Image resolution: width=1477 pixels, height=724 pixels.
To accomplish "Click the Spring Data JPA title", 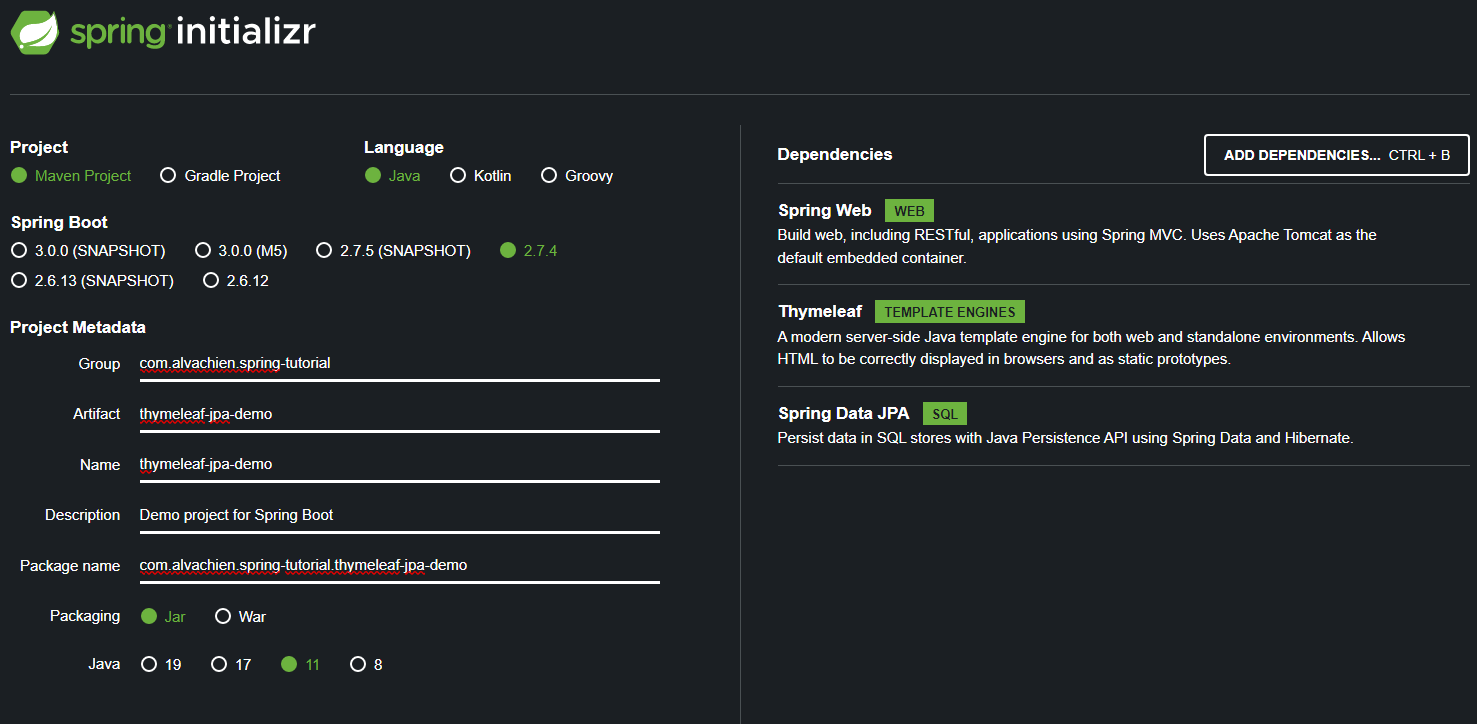I will (845, 413).
